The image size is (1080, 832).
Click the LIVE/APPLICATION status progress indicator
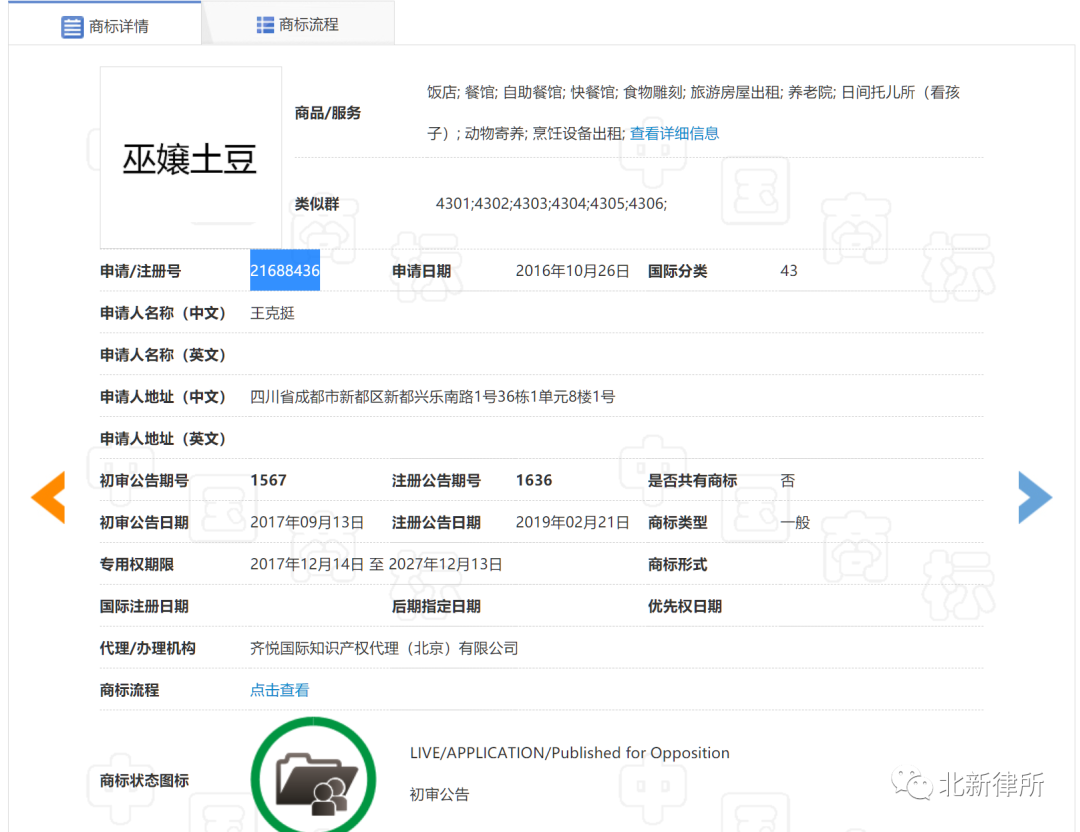click(570, 752)
